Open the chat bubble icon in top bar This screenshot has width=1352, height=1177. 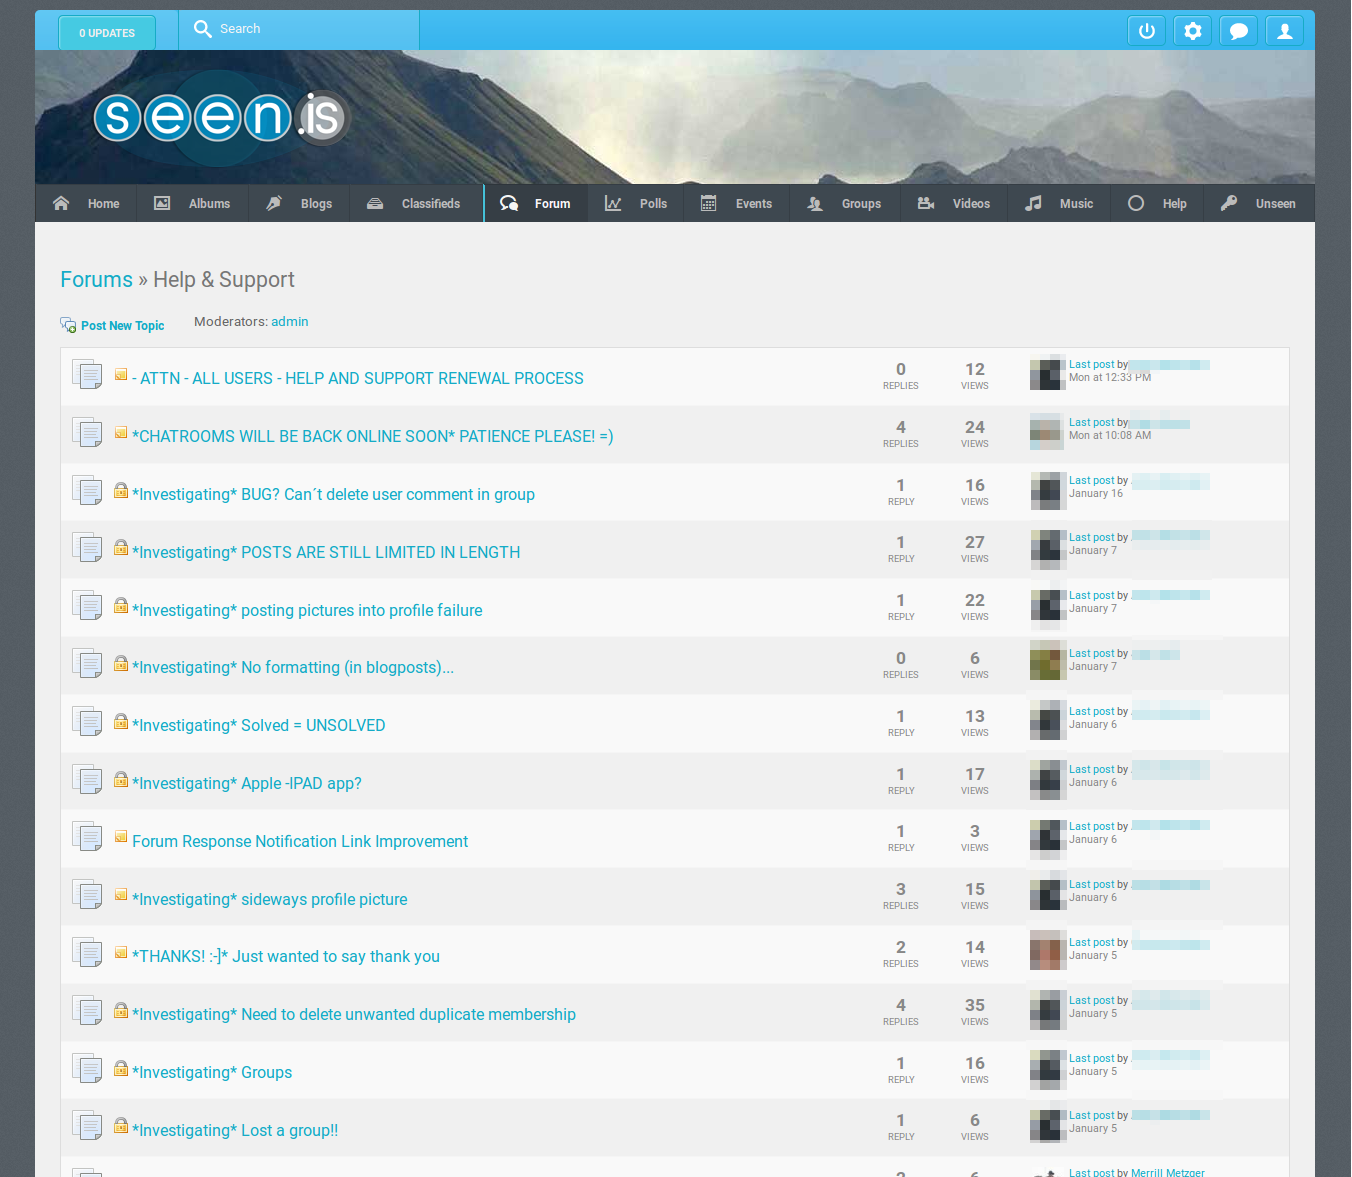[1239, 31]
